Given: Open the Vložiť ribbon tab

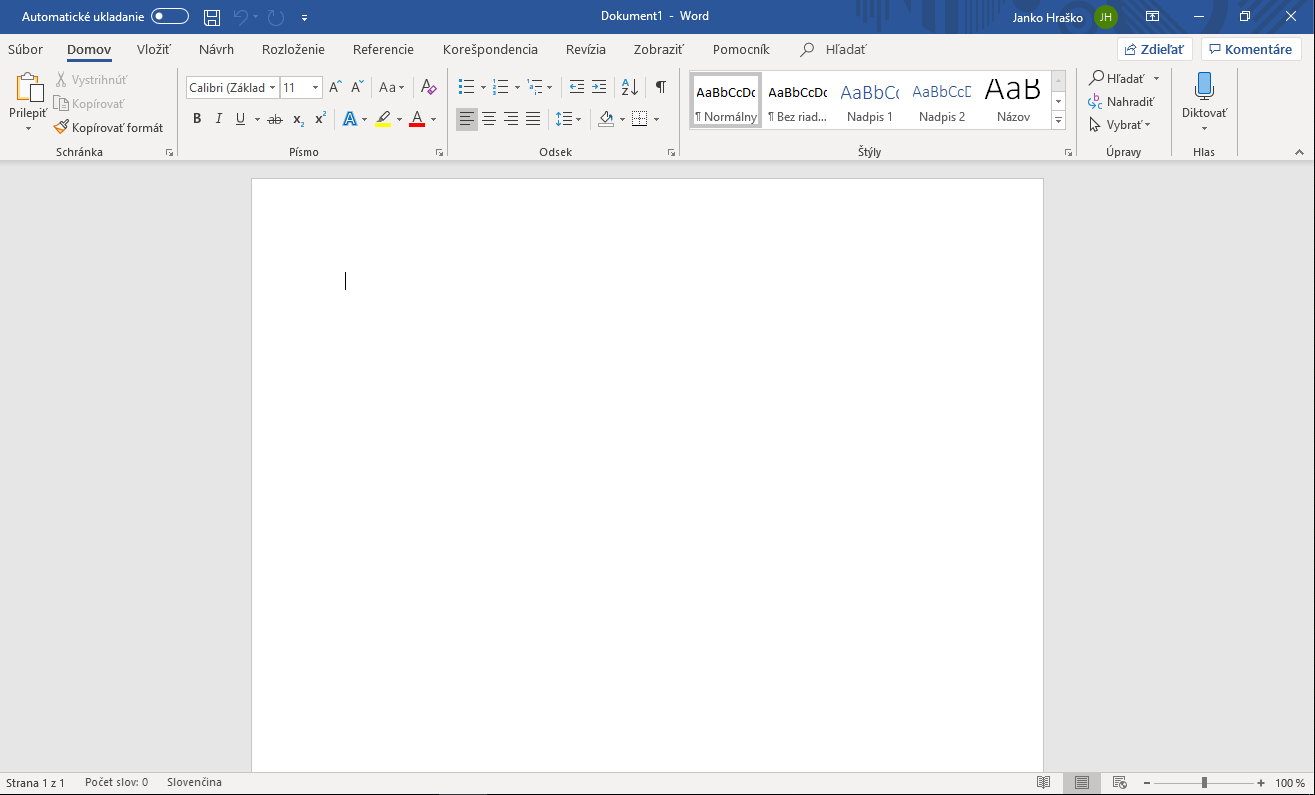Looking at the screenshot, I should click(154, 49).
